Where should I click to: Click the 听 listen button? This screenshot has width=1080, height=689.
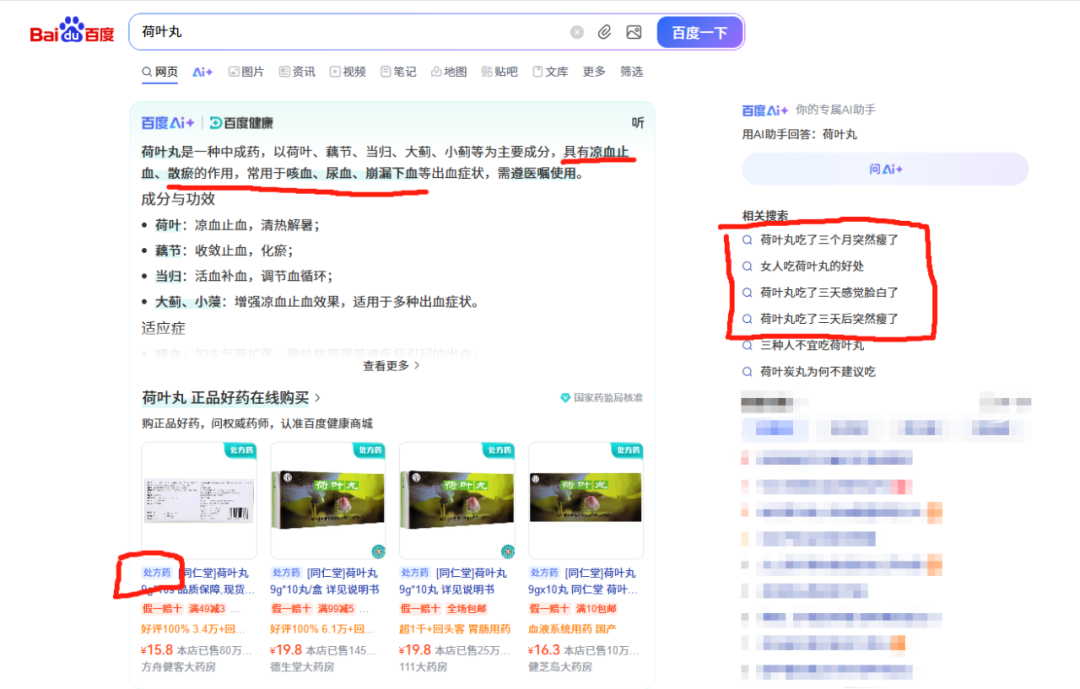click(638, 123)
